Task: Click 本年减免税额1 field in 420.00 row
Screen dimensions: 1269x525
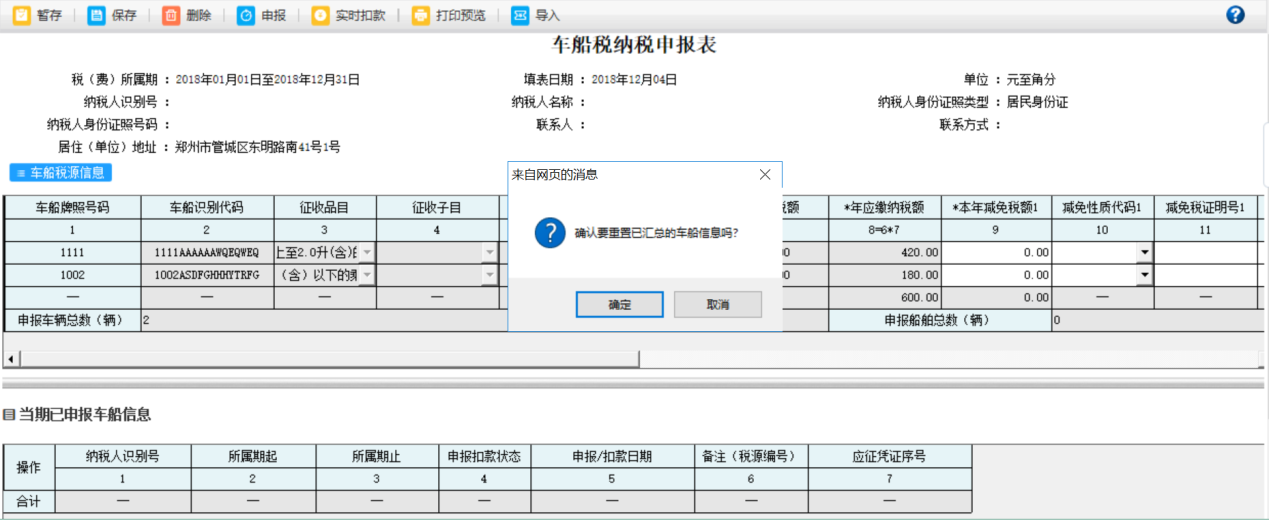Action: [x=997, y=252]
